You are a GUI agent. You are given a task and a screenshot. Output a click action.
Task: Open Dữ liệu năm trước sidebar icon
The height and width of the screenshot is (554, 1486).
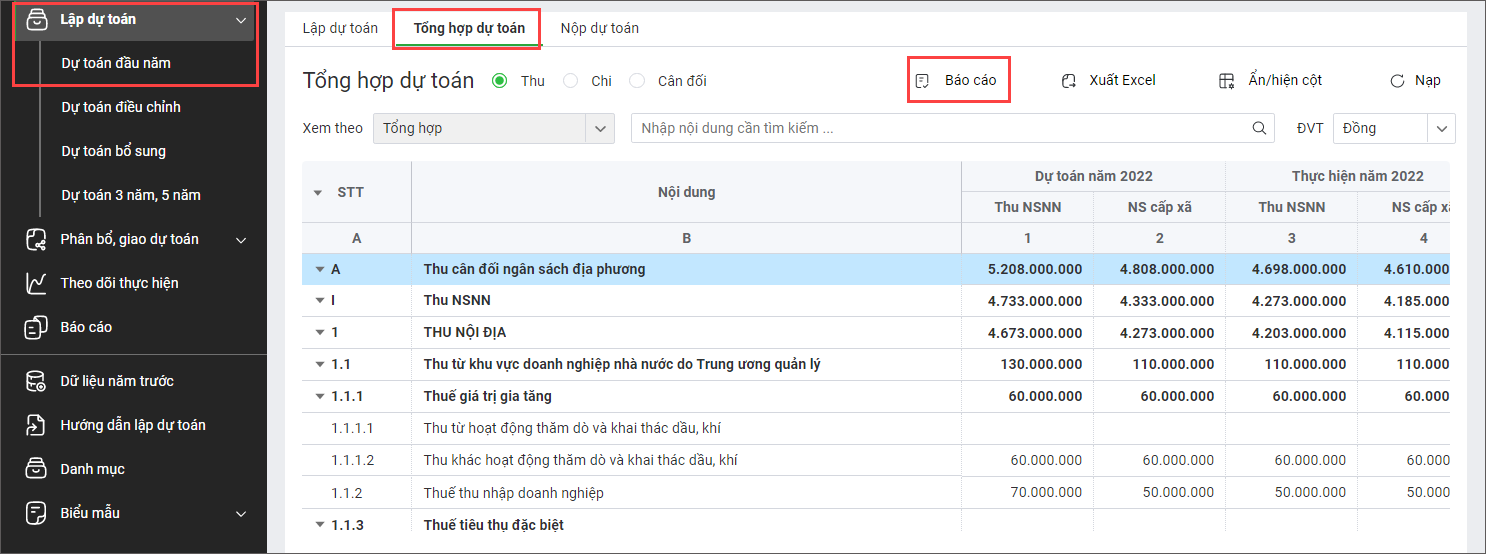click(x=36, y=381)
